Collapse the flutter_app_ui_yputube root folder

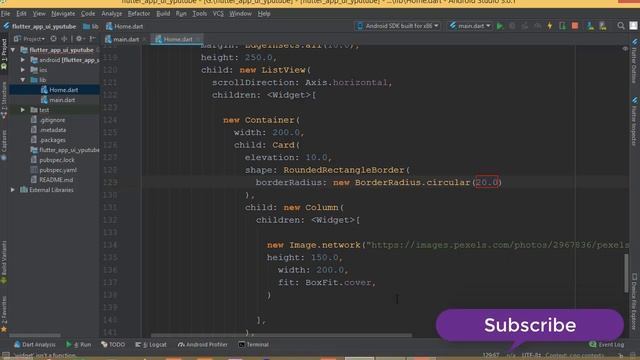(x=13, y=50)
